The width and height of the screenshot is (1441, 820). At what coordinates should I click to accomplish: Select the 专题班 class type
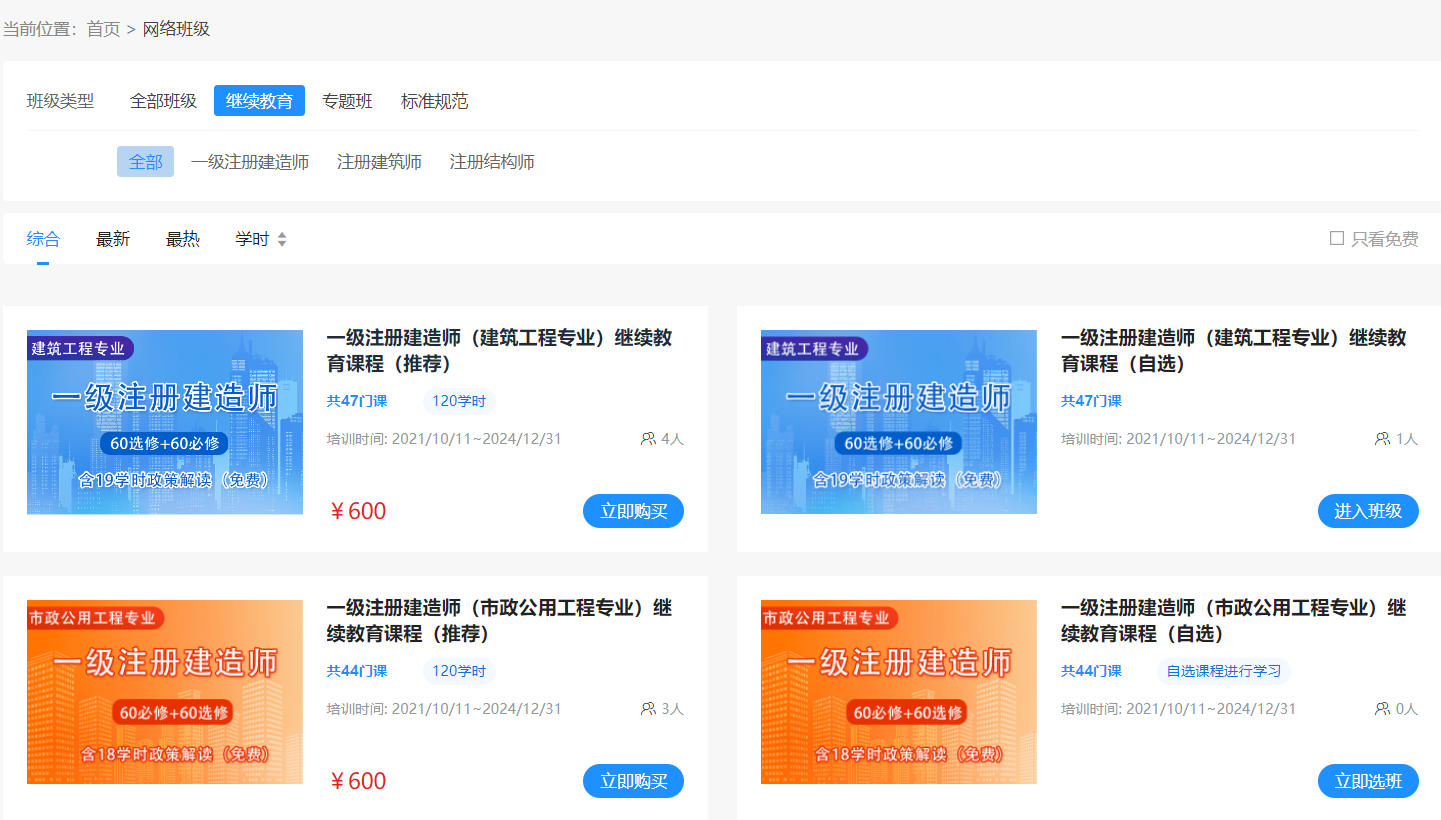pyautogui.click(x=347, y=101)
